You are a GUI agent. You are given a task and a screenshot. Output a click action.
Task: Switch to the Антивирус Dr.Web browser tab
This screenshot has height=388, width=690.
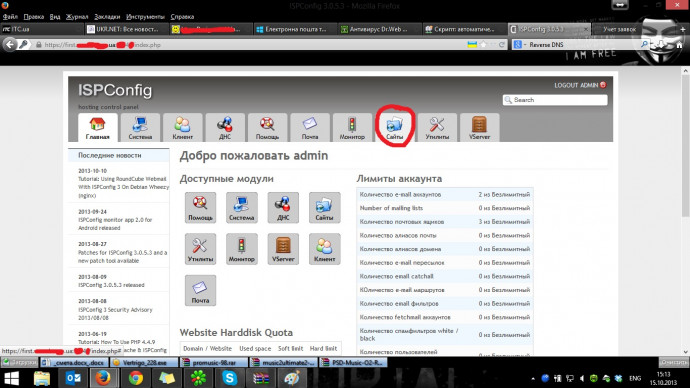tap(380, 29)
